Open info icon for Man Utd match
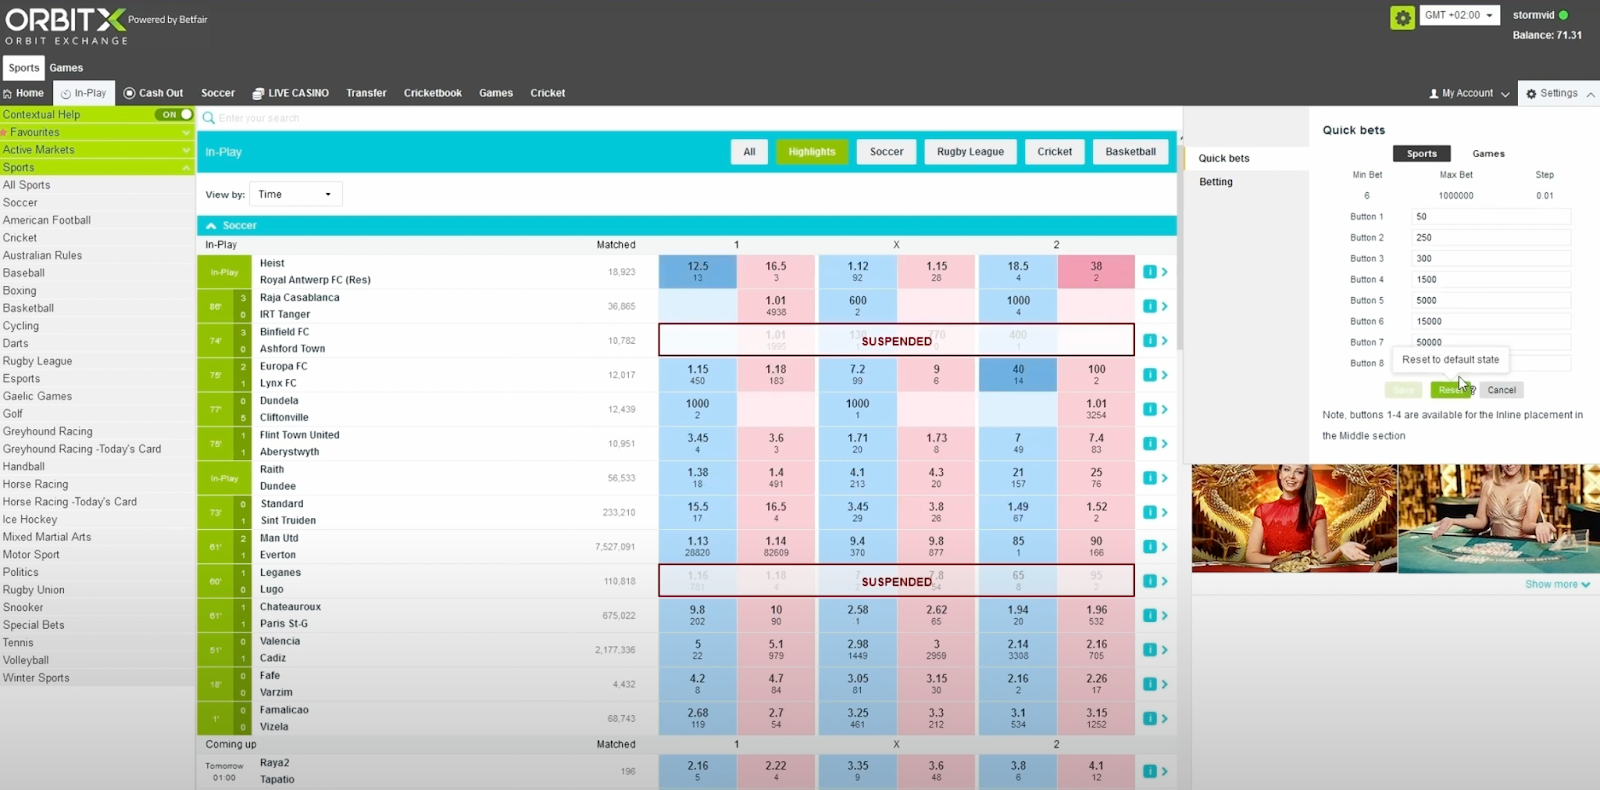This screenshot has width=1600, height=790. (x=1150, y=547)
